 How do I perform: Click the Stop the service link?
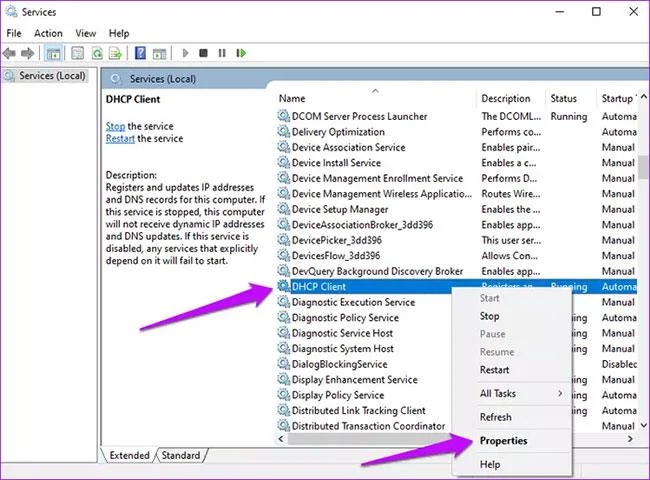click(x=115, y=126)
